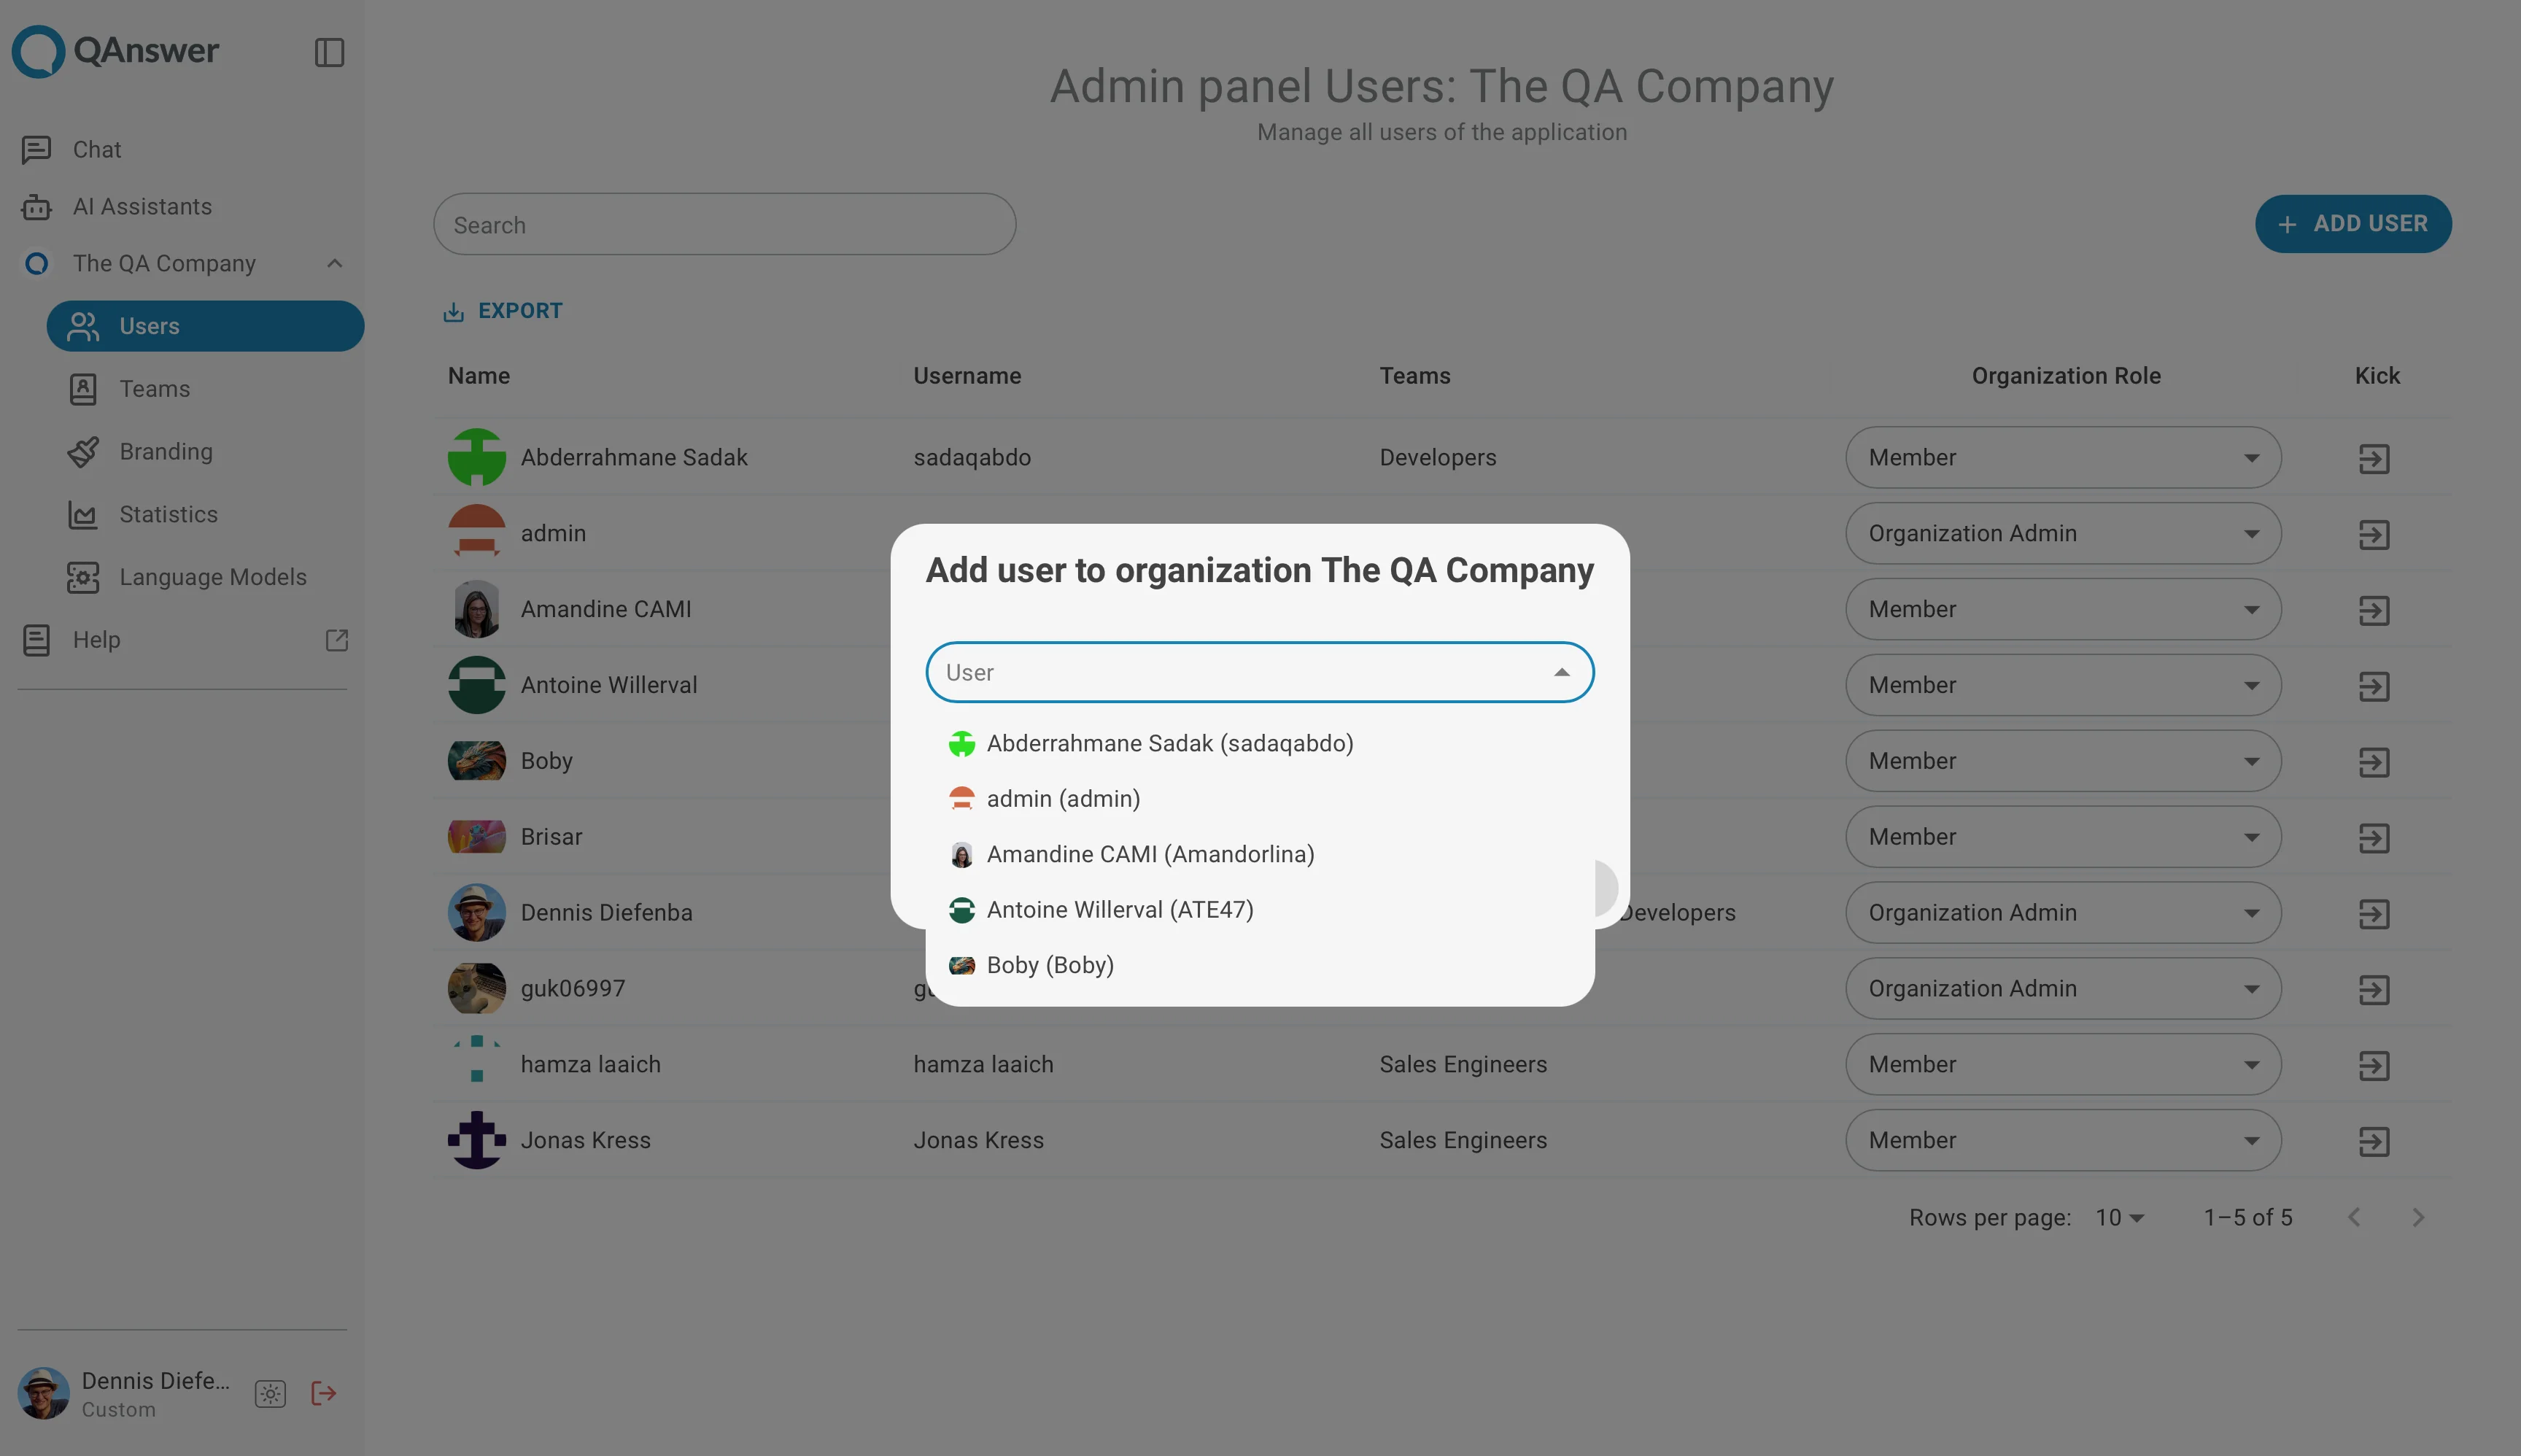Kick Amandine CAMI icon
The image size is (2521, 1456).
(2373, 611)
